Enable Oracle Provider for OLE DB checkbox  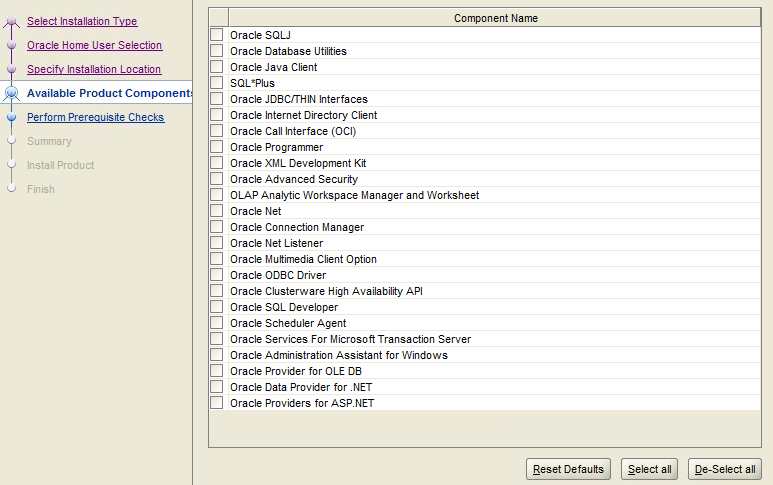click(x=216, y=371)
